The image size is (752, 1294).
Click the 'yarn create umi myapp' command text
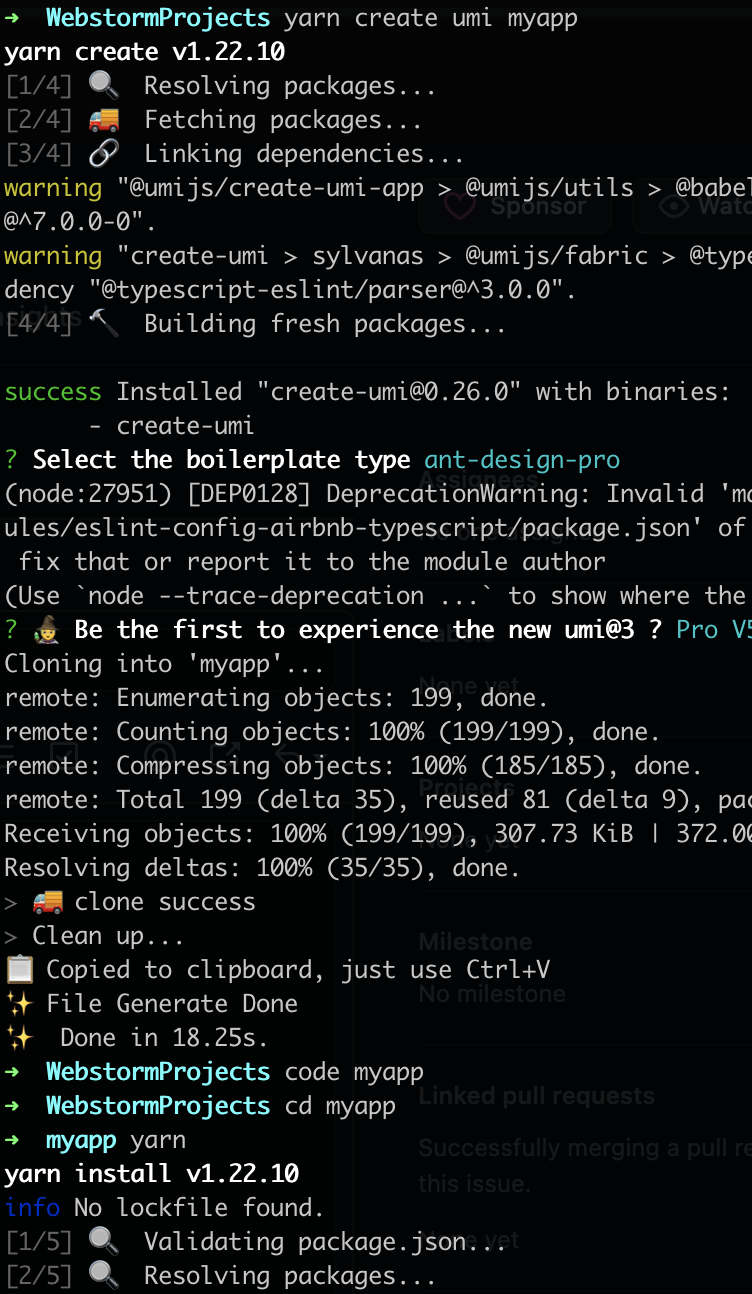tap(431, 18)
